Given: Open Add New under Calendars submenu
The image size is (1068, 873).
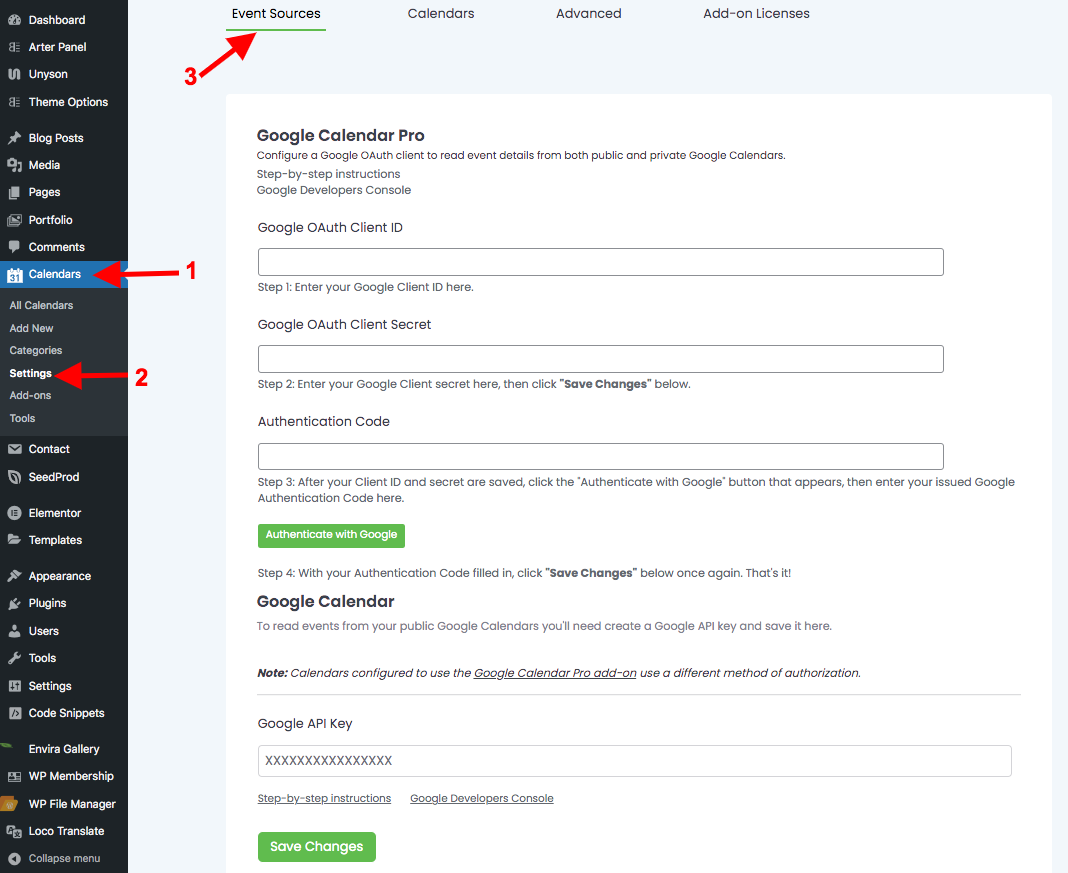Looking at the screenshot, I should click(32, 328).
